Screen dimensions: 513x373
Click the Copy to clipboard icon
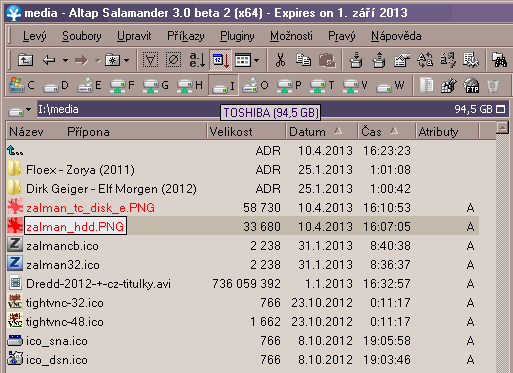pyautogui.click(x=303, y=60)
